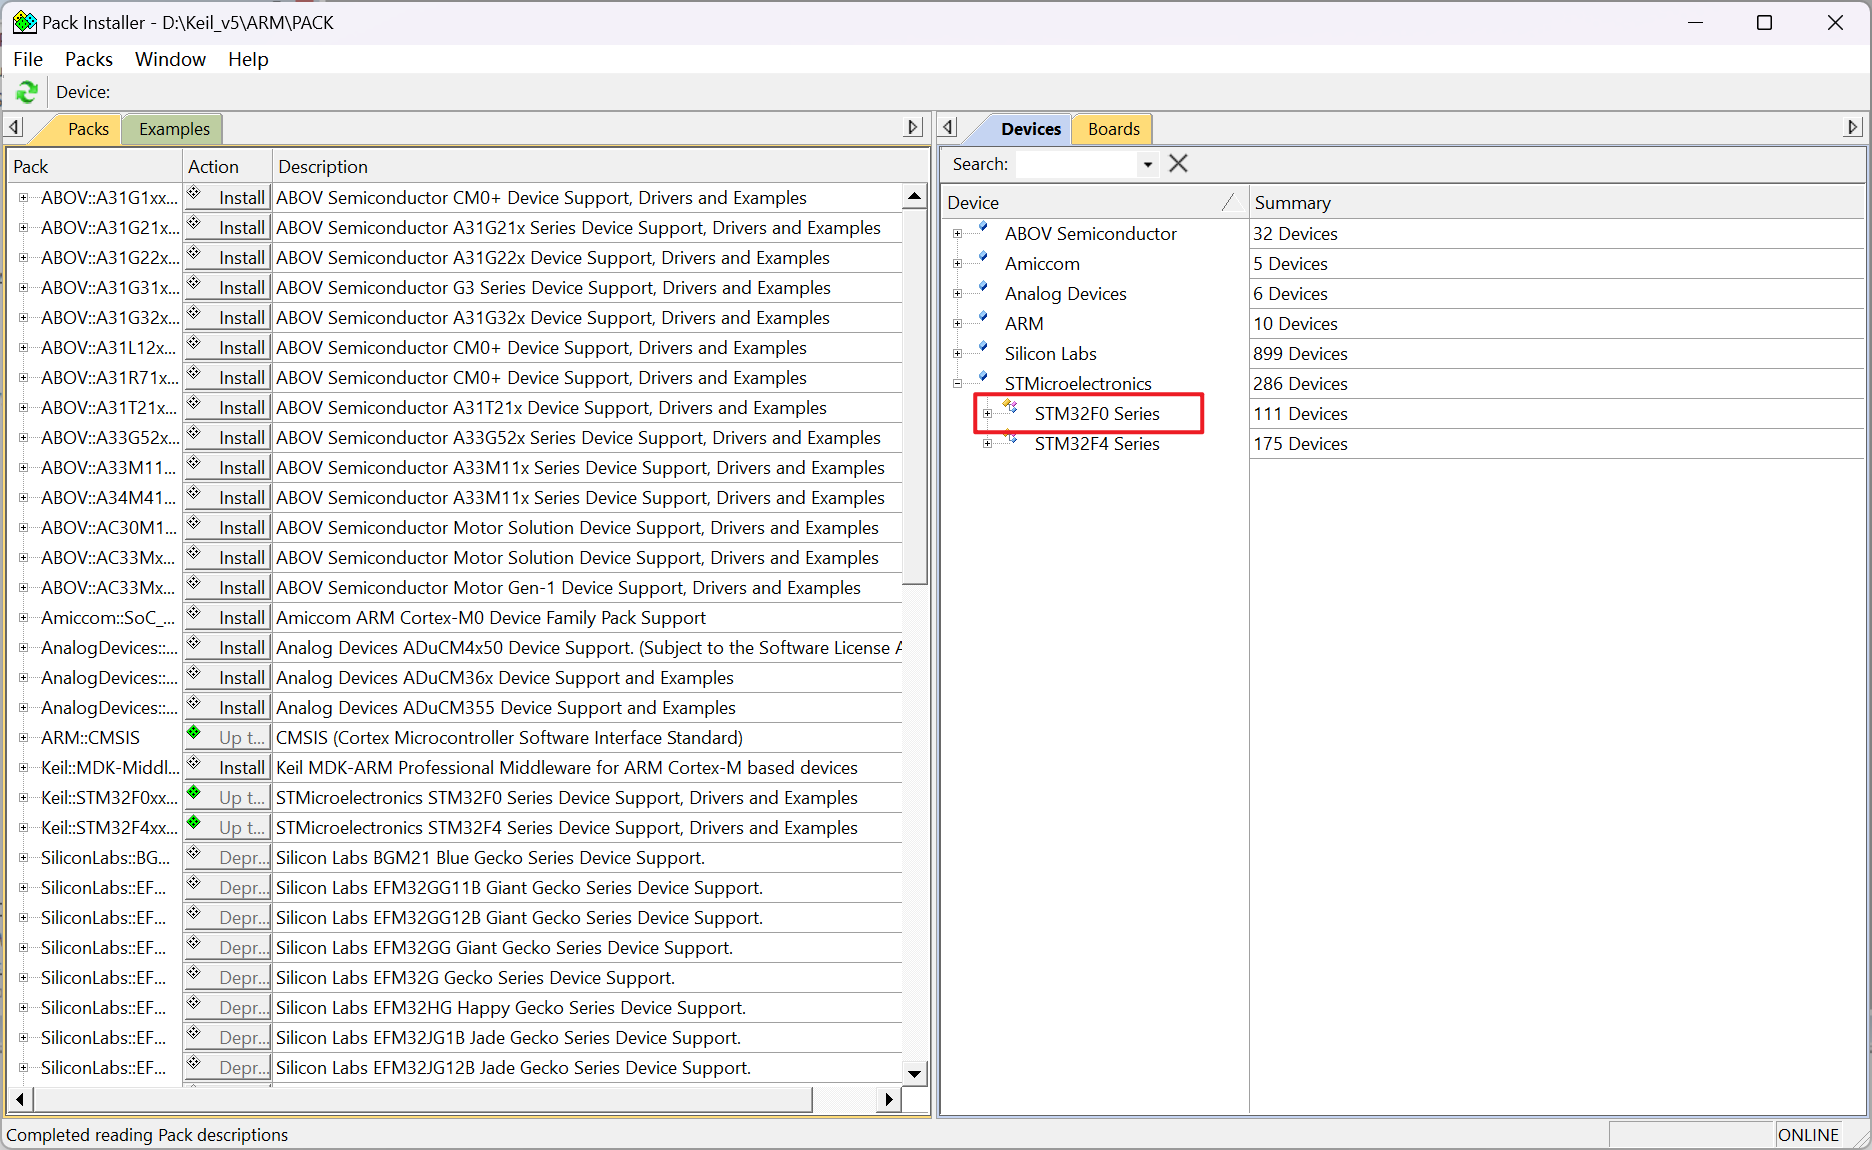Screen dimensions: 1872x1150
Task: Click the Pack column header
Action: 95,167
